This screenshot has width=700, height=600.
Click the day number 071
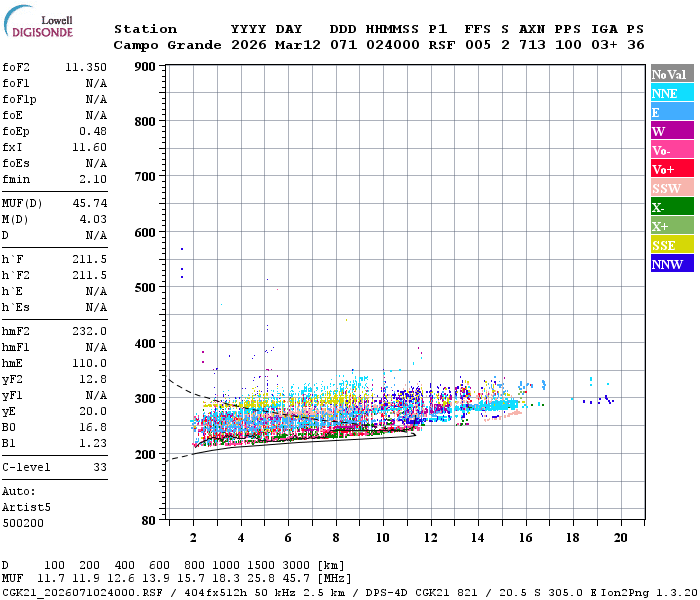coord(343,45)
